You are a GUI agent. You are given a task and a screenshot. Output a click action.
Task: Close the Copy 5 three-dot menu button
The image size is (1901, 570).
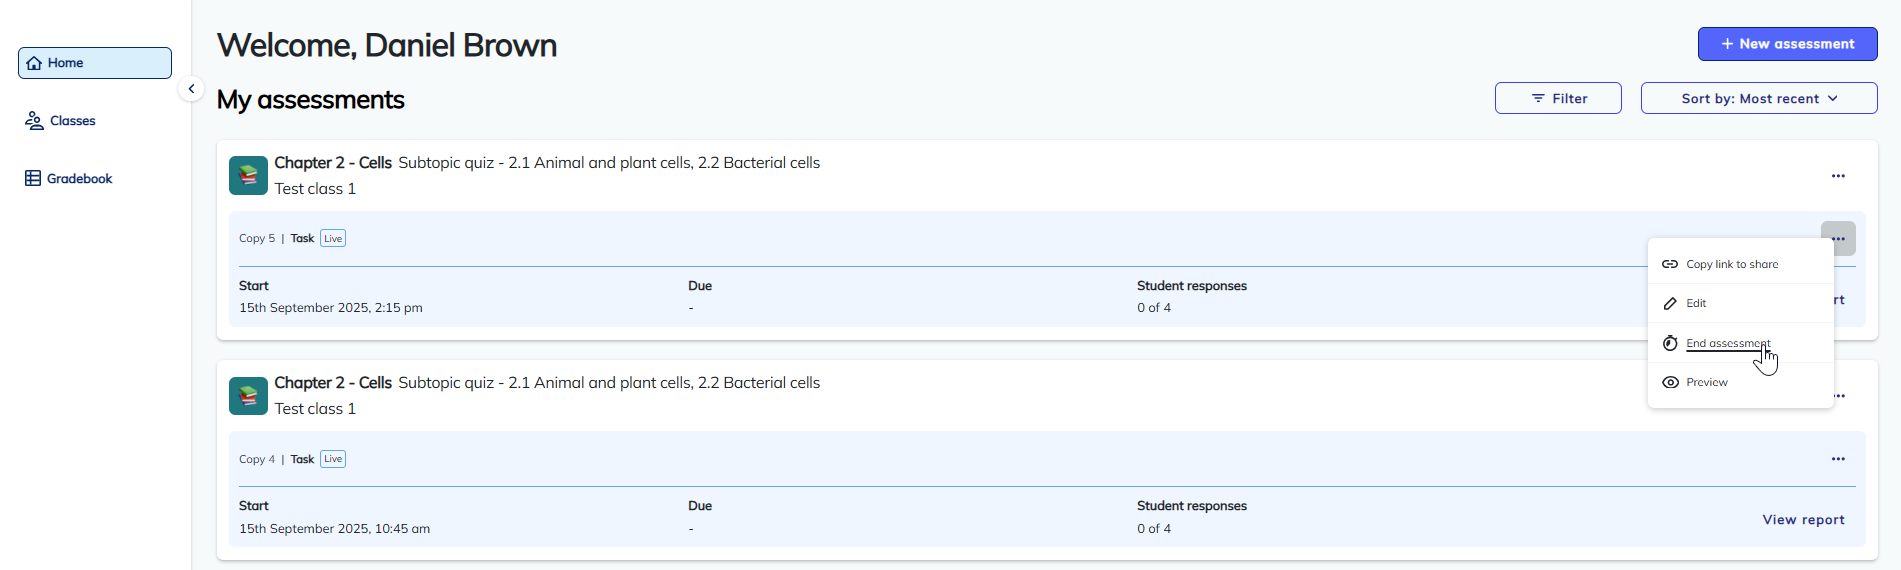pos(1838,239)
